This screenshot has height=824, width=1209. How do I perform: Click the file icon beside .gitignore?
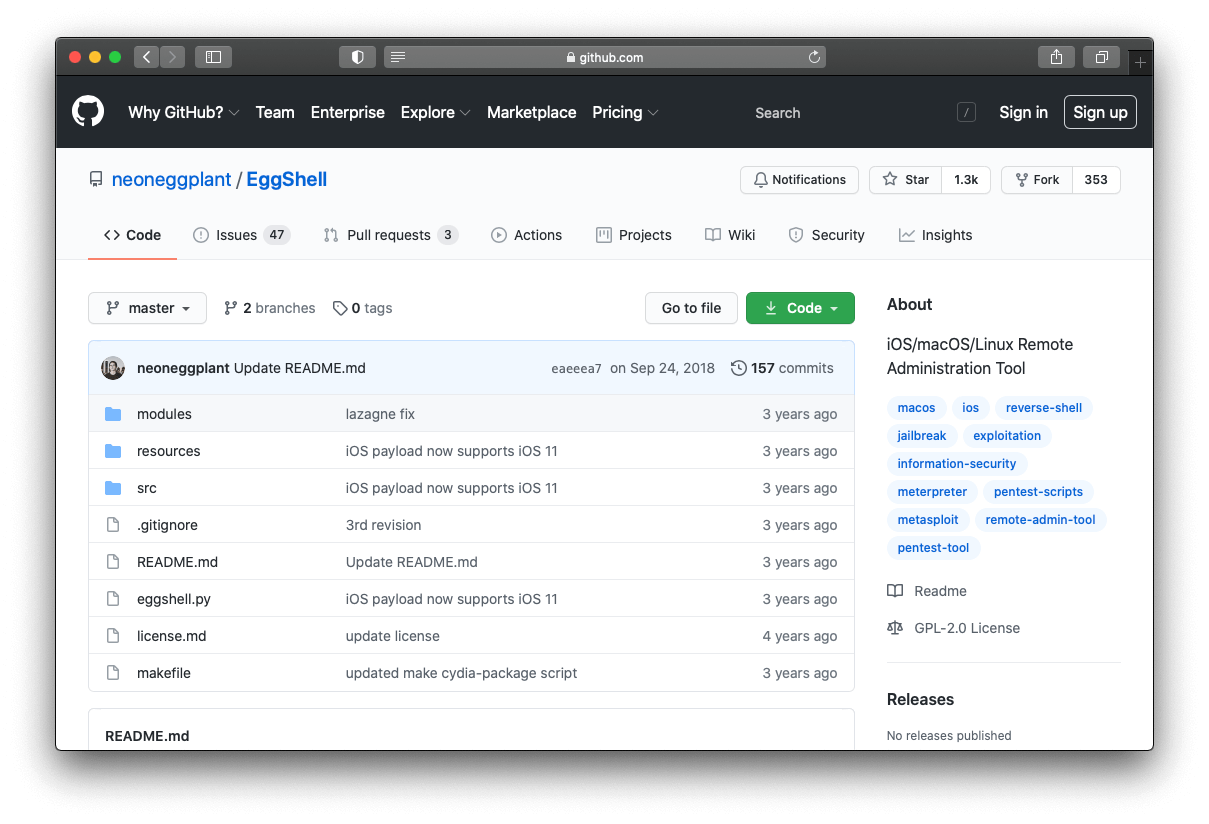click(113, 525)
